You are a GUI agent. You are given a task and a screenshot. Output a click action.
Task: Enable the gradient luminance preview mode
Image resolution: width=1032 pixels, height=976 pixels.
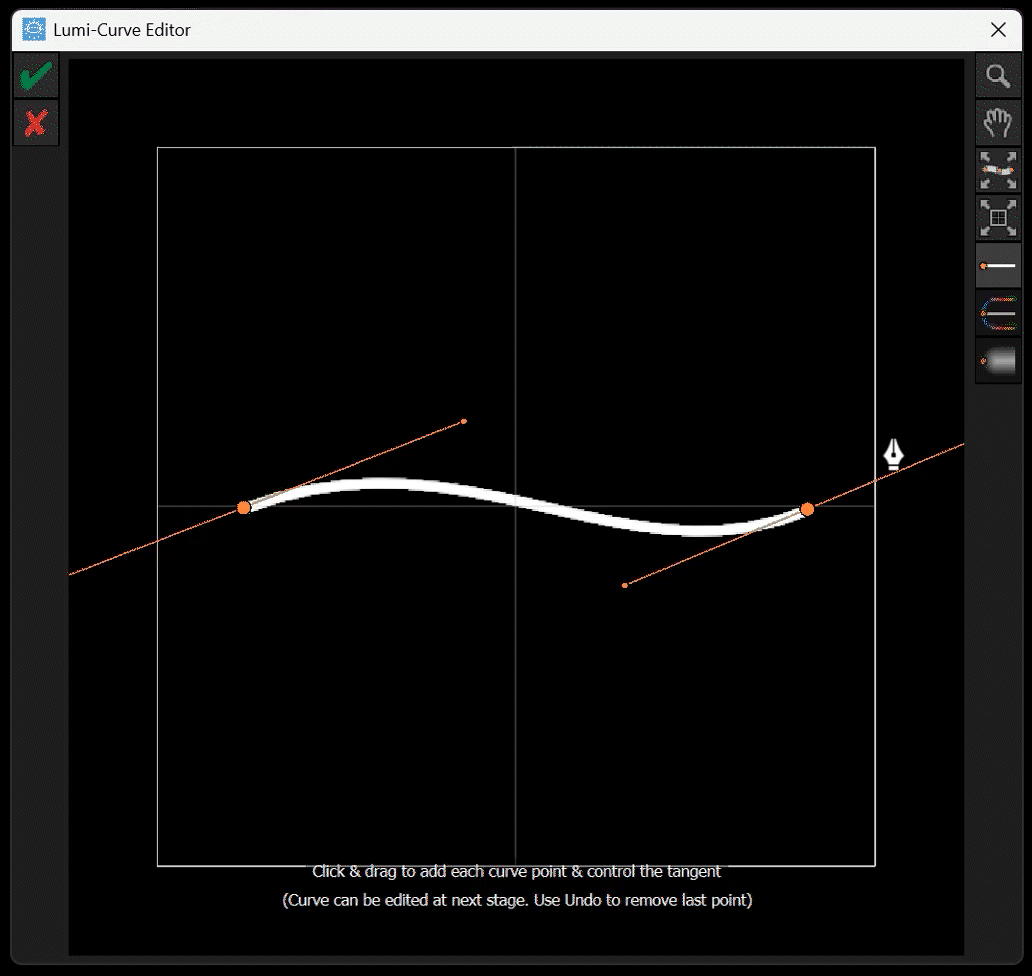[998, 361]
